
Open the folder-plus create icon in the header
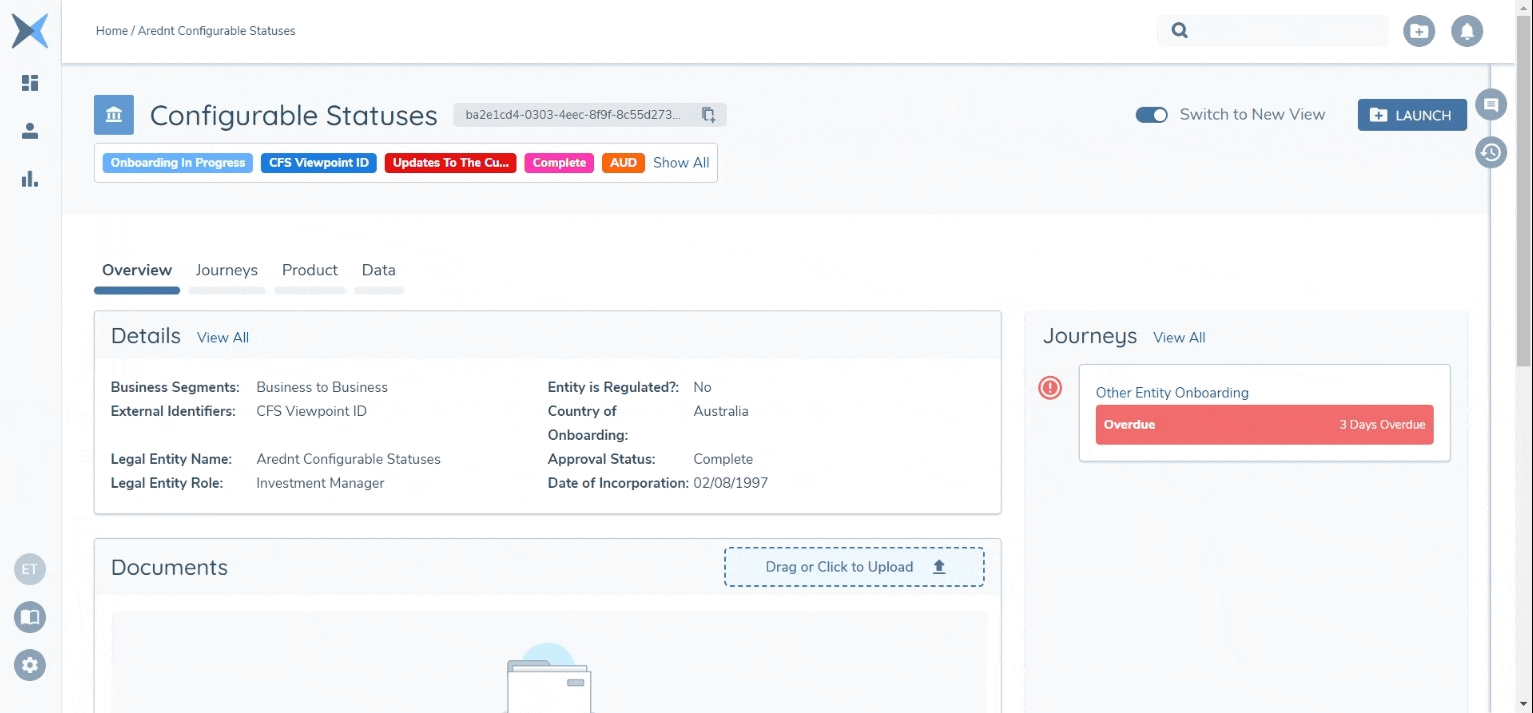[1419, 31]
